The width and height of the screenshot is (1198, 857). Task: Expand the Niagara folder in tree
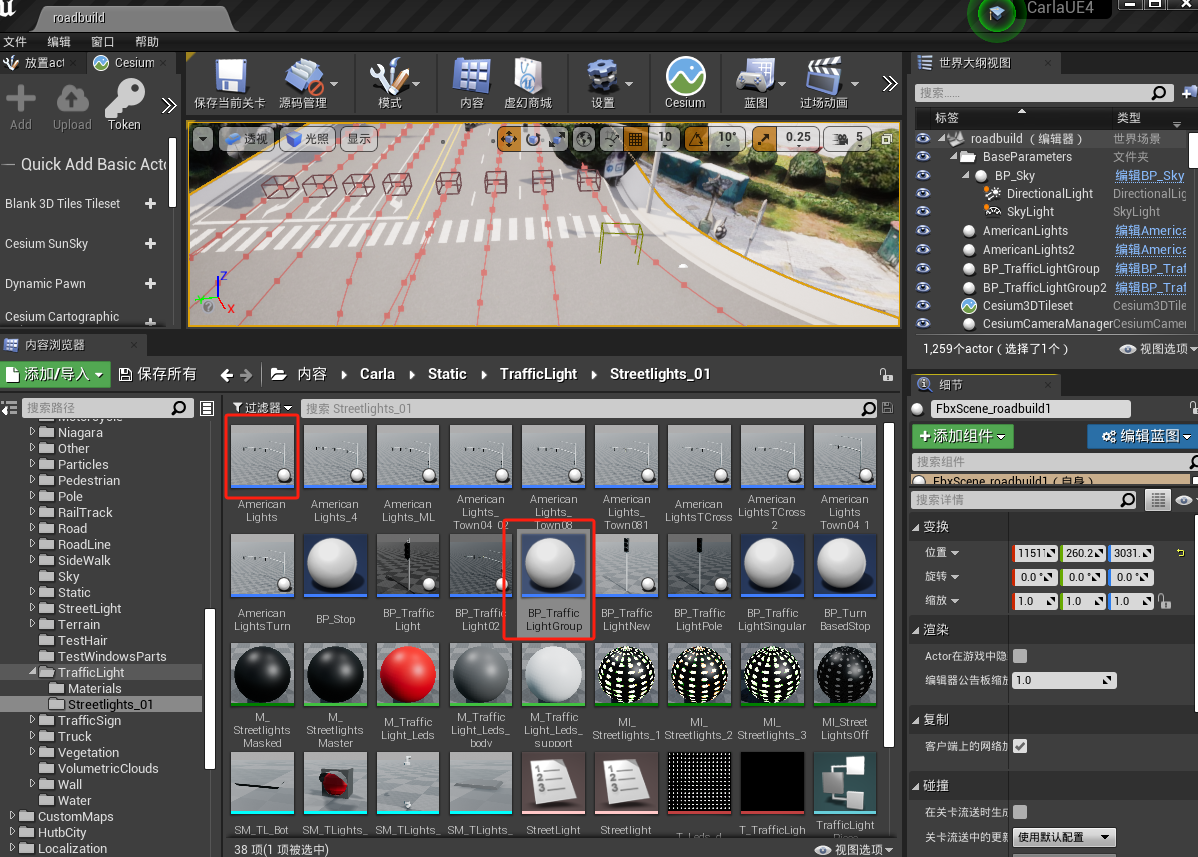point(33,433)
